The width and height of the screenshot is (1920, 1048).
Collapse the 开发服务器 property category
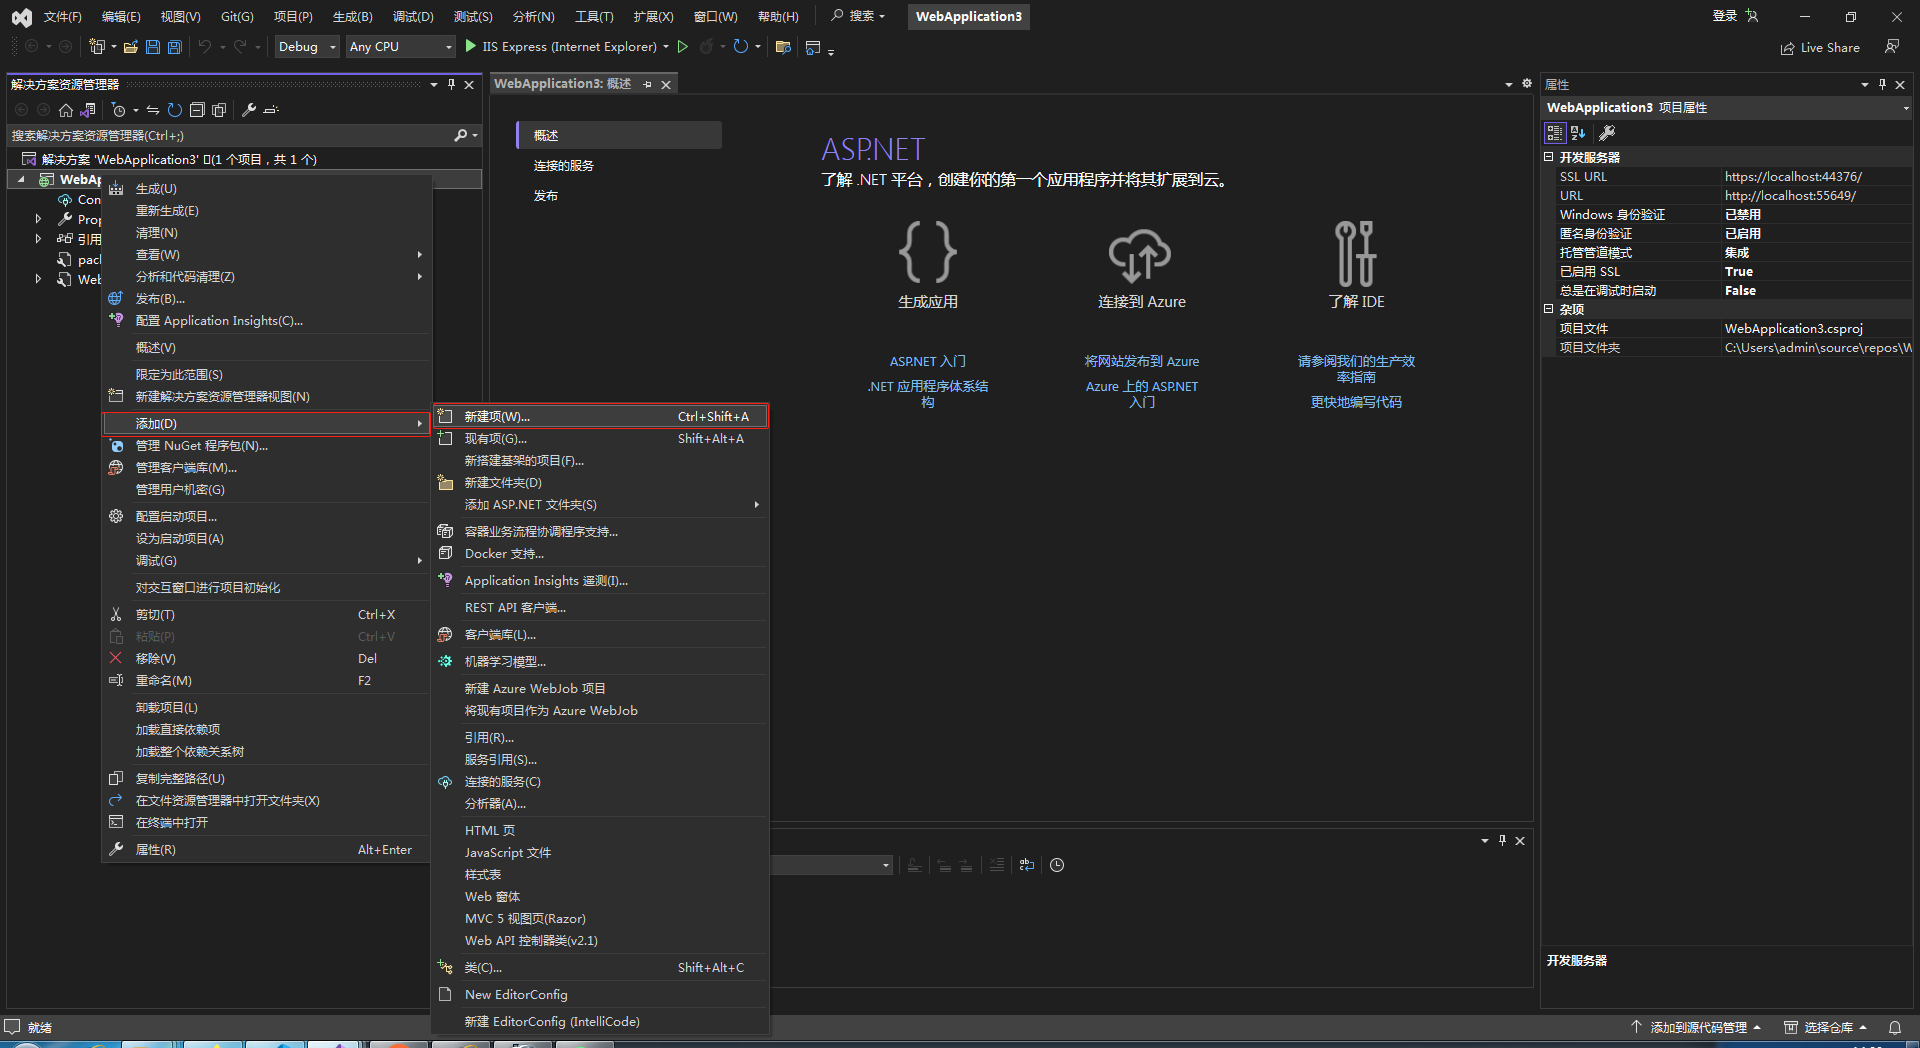tap(1549, 157)
